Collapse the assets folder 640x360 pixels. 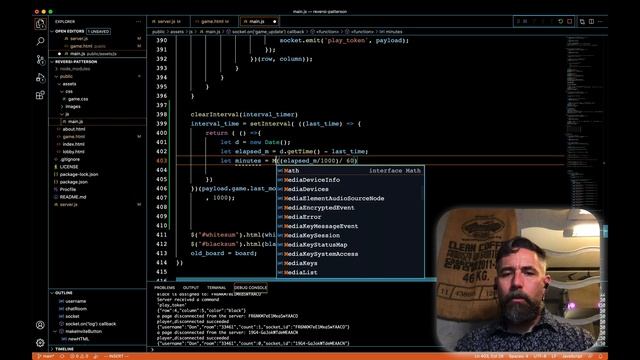69,84
